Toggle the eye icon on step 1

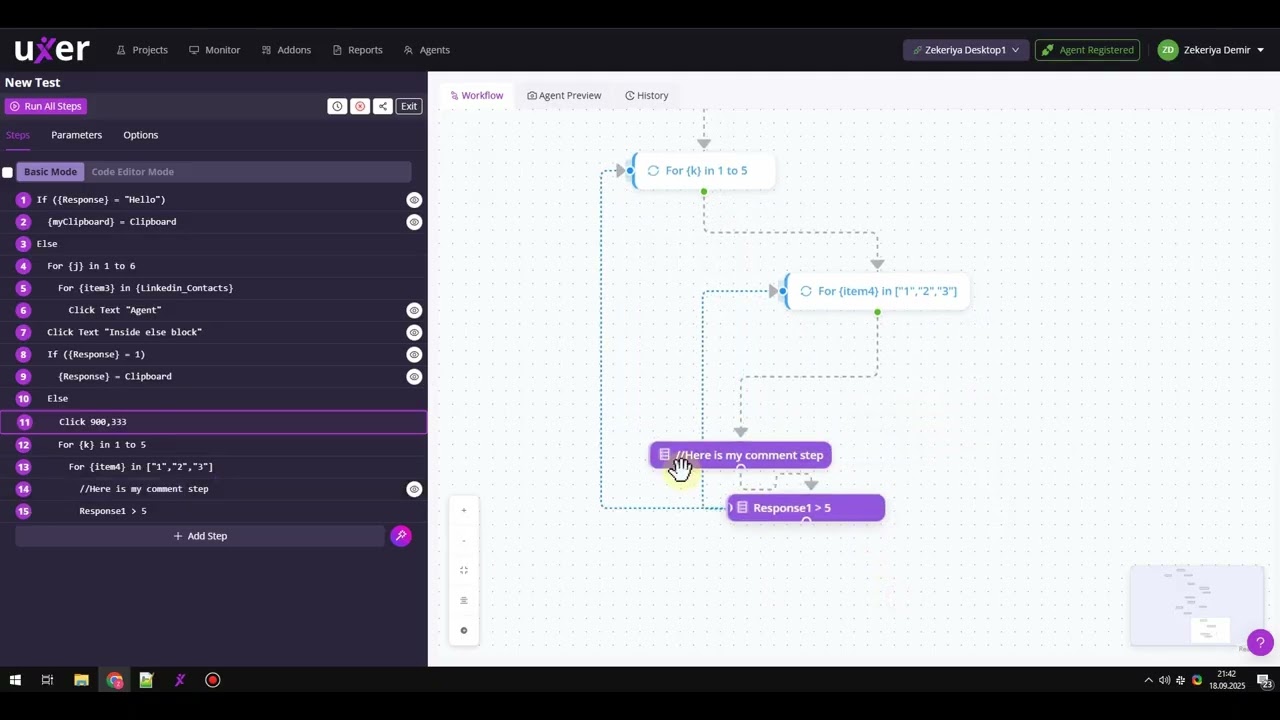(414, 200)
